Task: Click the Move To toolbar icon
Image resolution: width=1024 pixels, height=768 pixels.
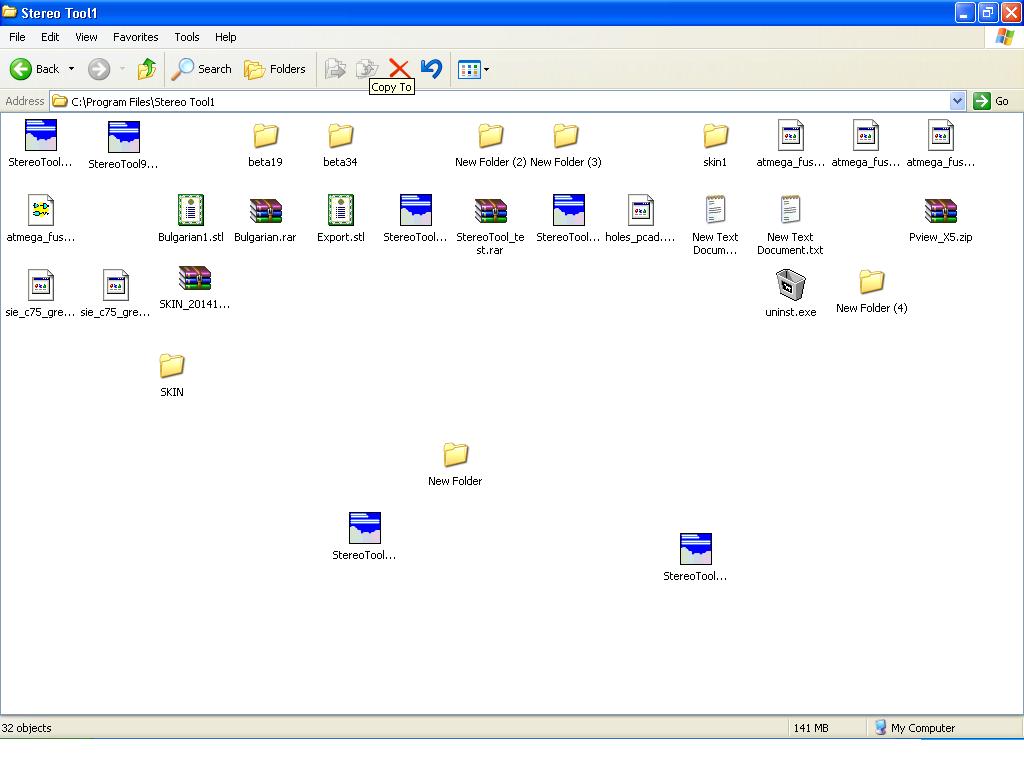Action: (x=336, y=69)
